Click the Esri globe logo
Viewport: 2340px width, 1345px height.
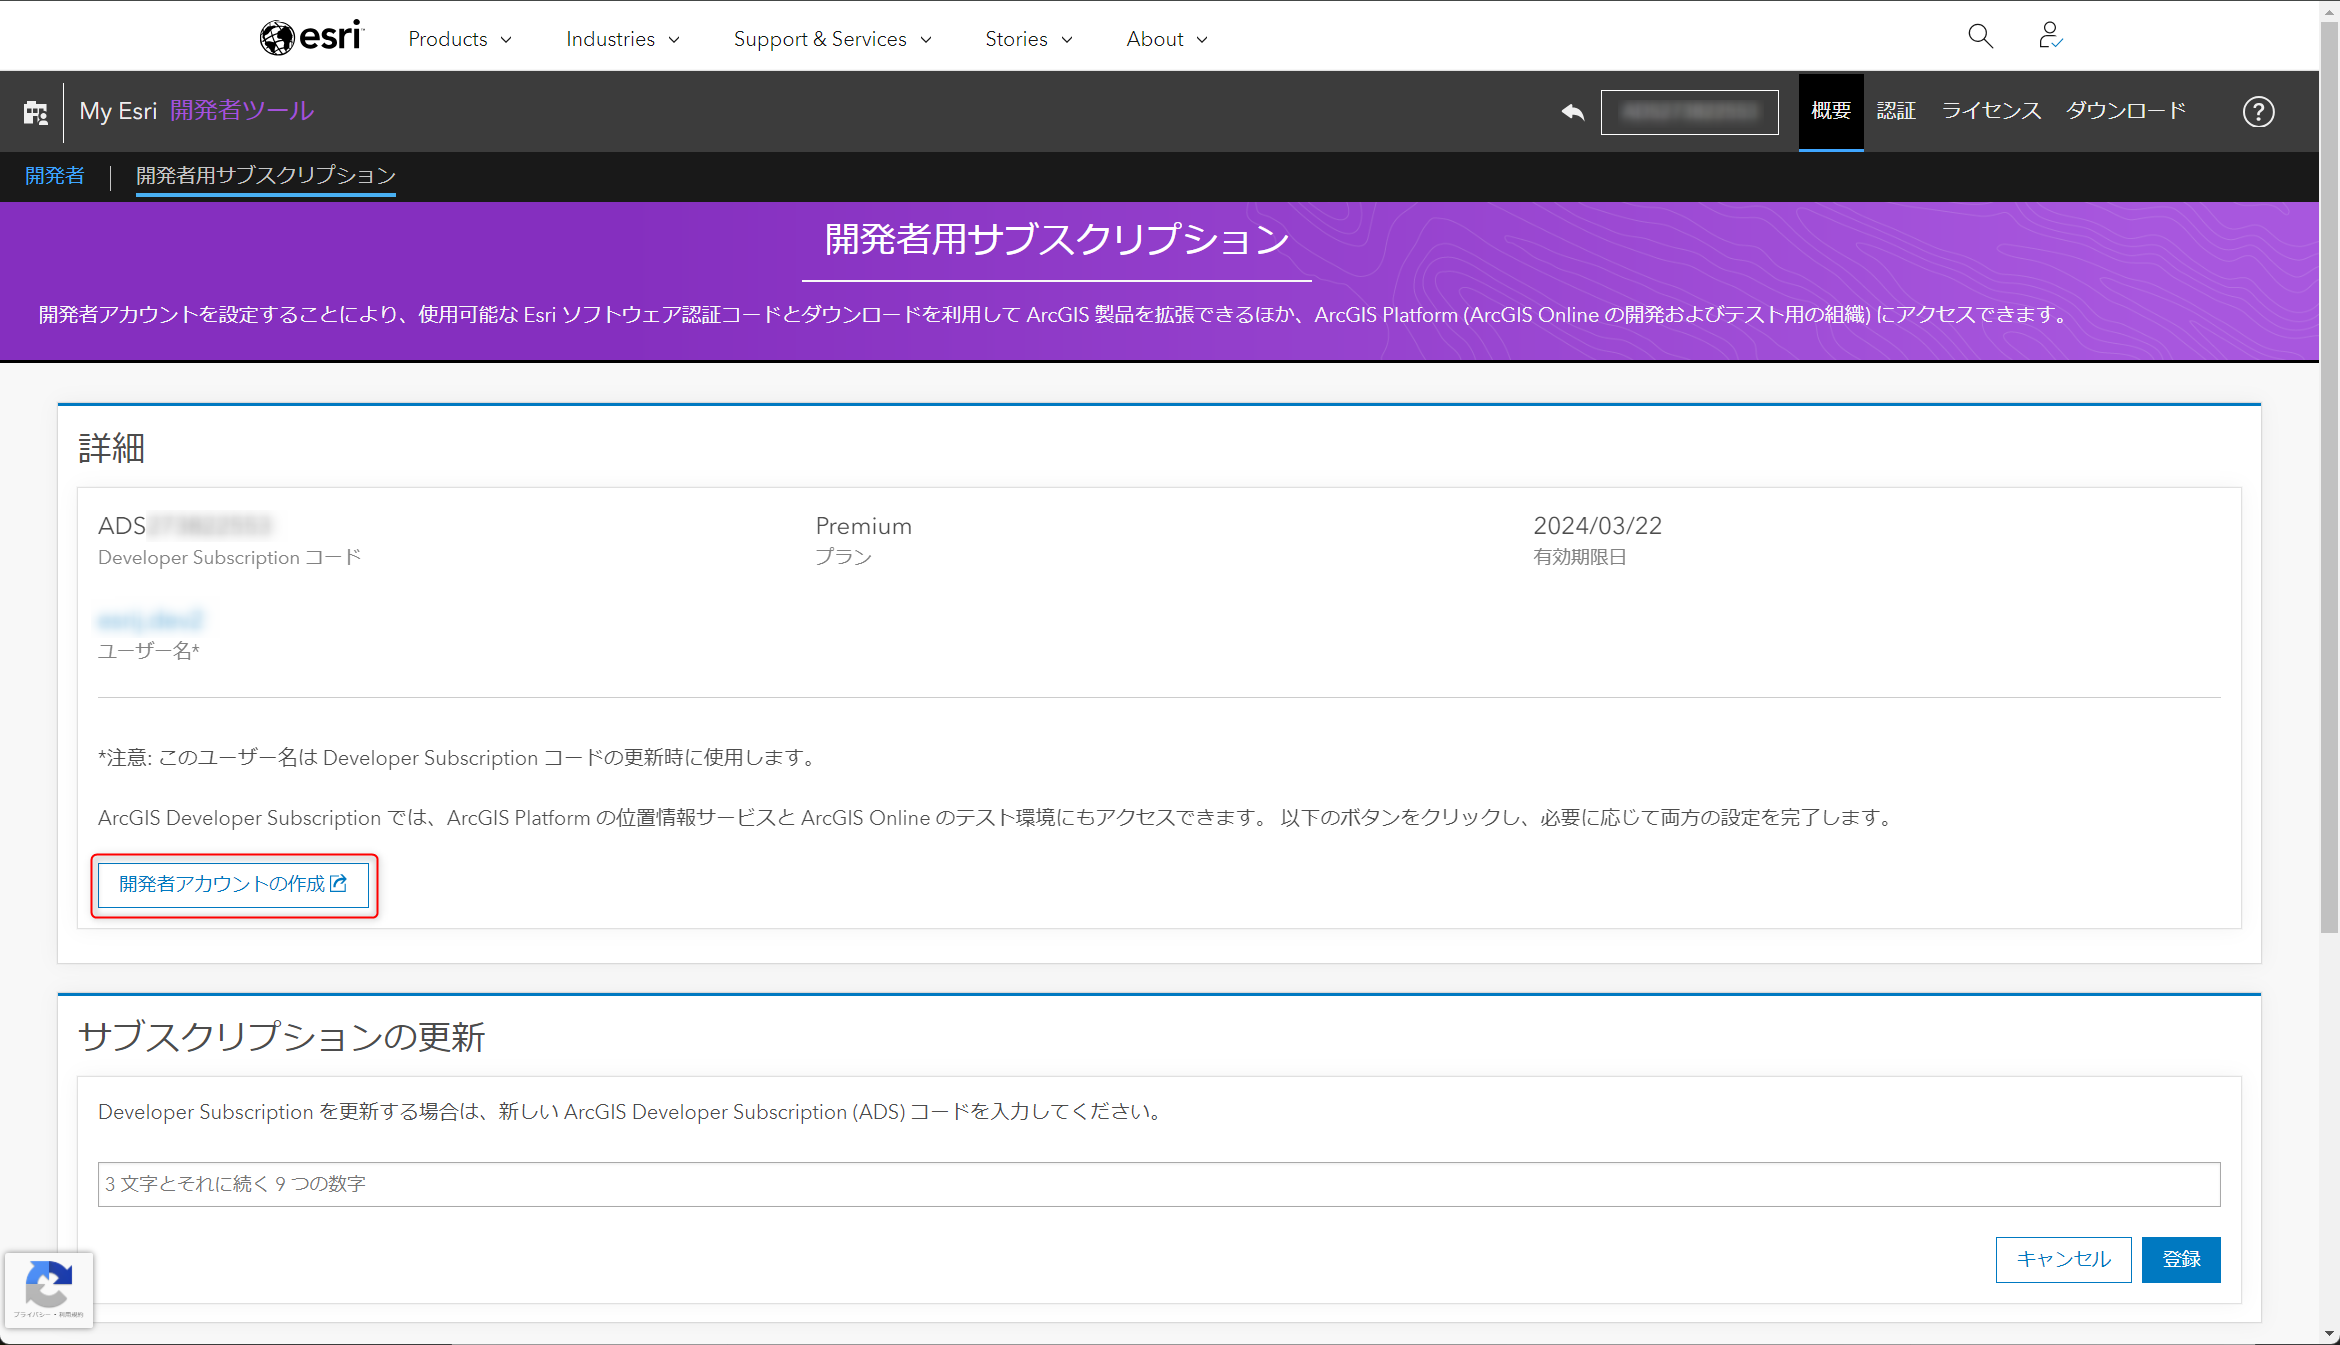311,37
